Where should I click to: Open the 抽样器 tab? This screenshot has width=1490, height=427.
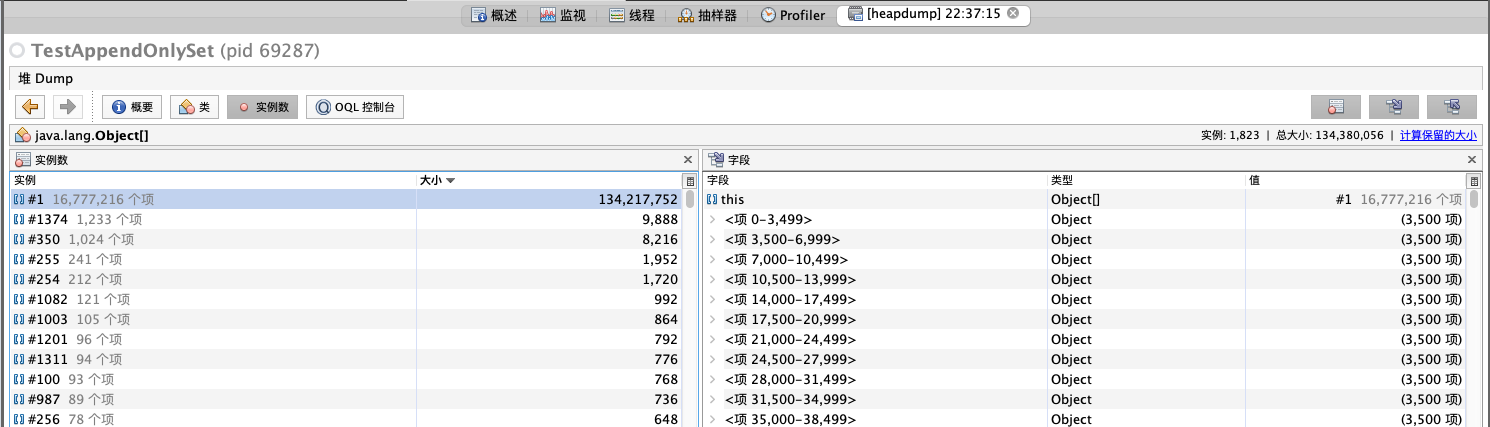pyautogui.click(x=707, y=15)
